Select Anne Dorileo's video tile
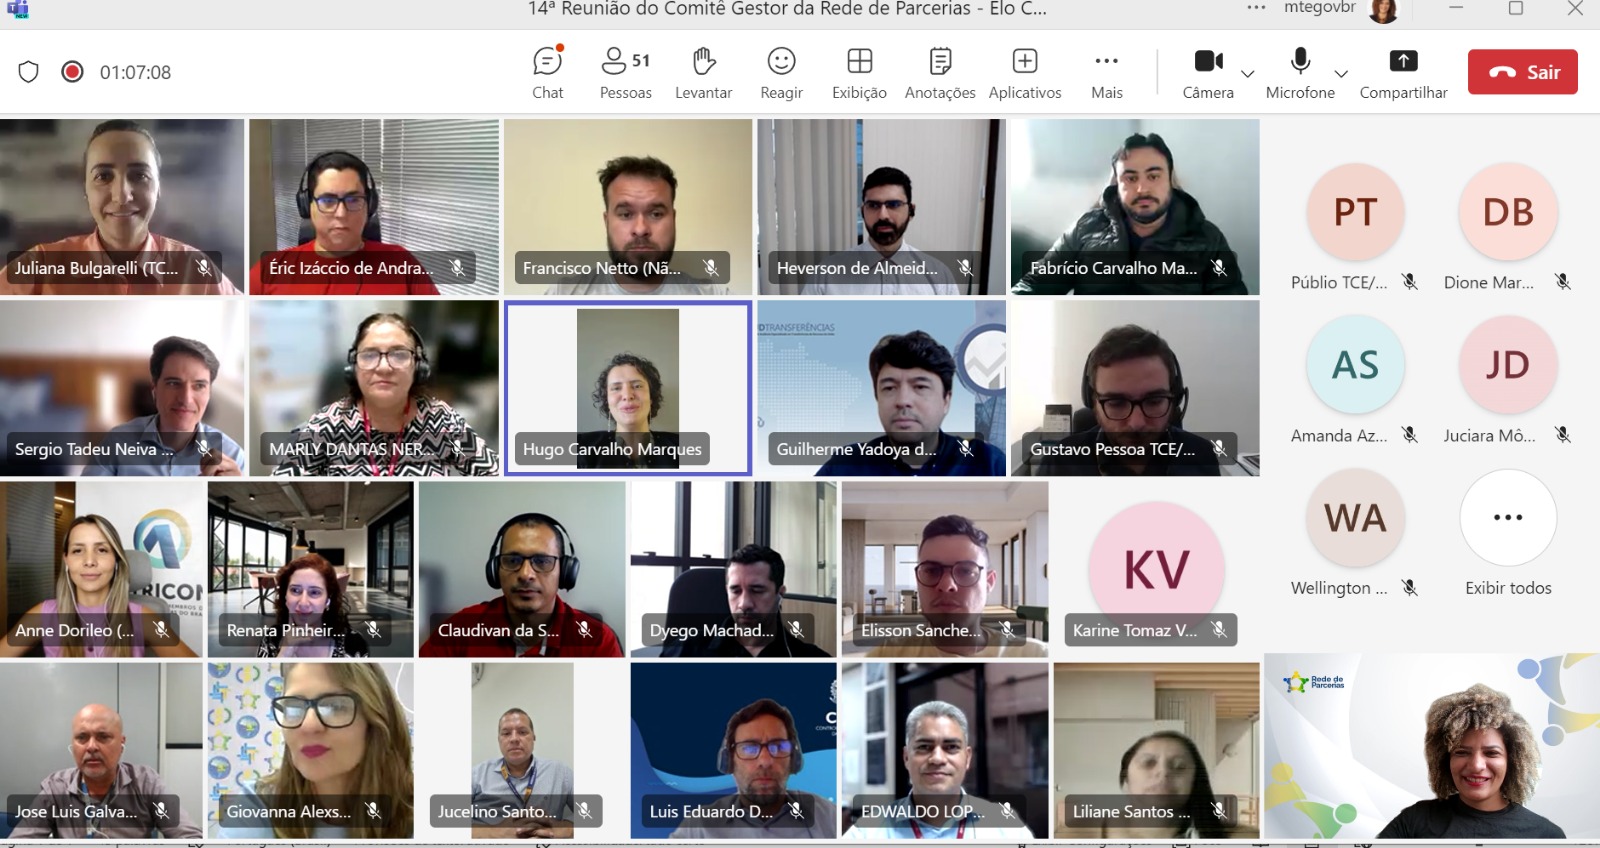This screenshot has height=848, width=1600. tap(101, 569)
